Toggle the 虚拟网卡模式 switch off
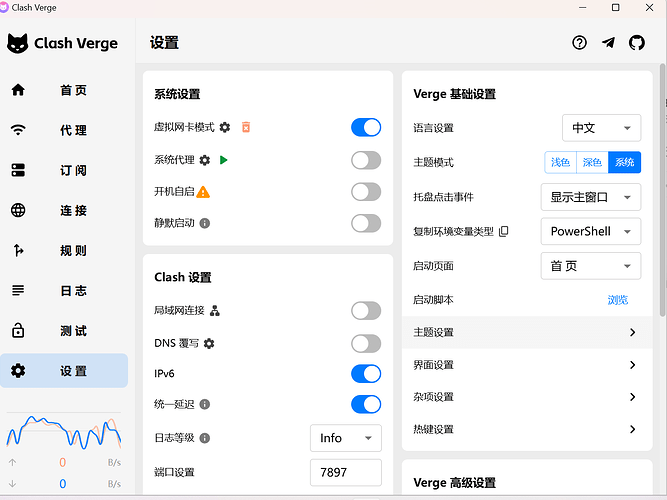 tap(366, 127)
